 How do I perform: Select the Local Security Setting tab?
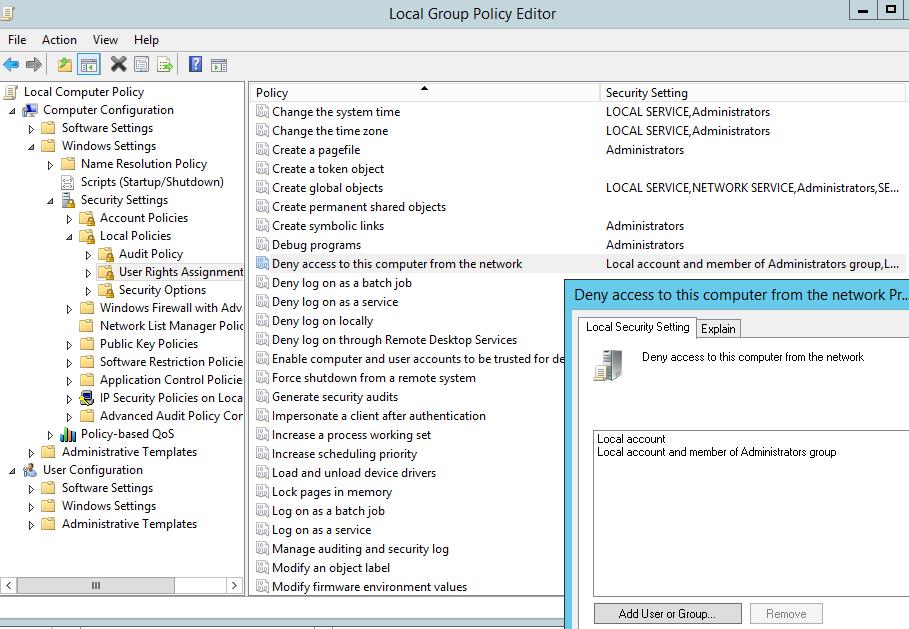[x=638, y=327]
